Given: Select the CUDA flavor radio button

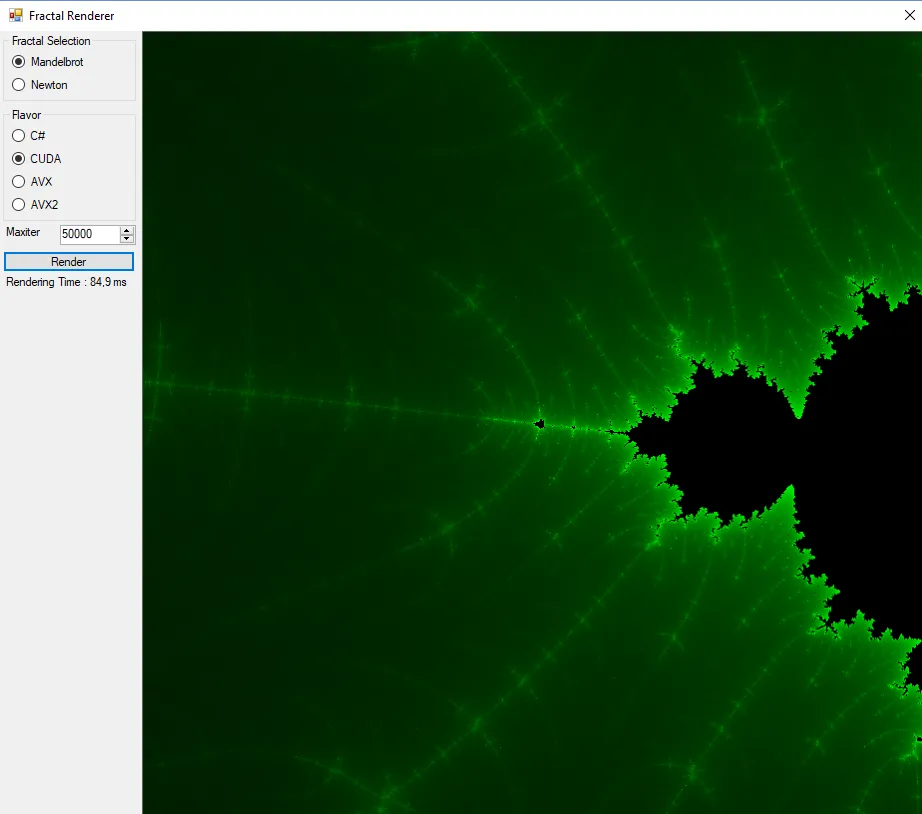Looking at the screenshot, I should click(x=19, y=159).
